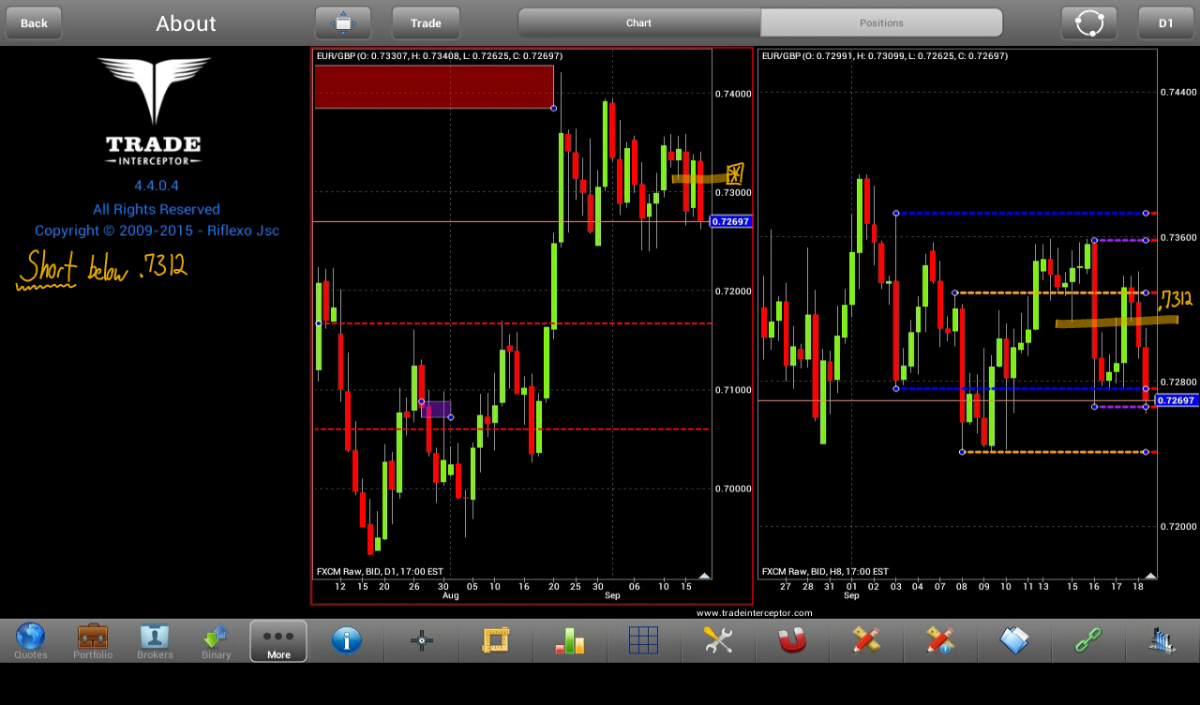1200x705 pixels.
Task: Select the purple rectangle on left chart
Action: tap(436, 409)
